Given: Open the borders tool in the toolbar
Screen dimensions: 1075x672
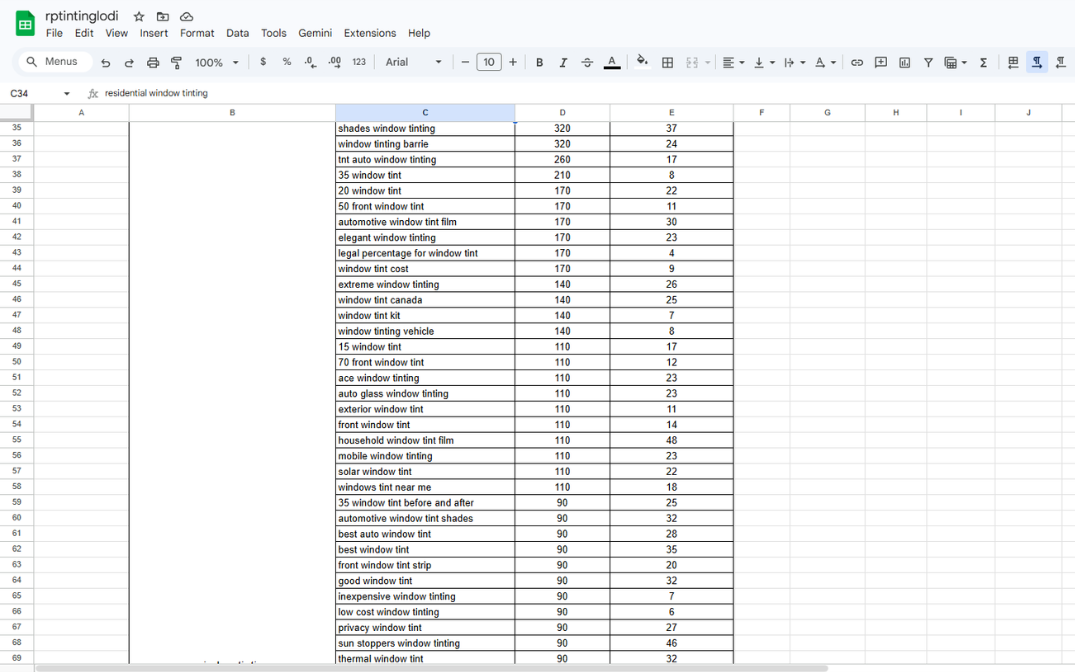Looking at the screenshot, I should click(x=668, y=62).
